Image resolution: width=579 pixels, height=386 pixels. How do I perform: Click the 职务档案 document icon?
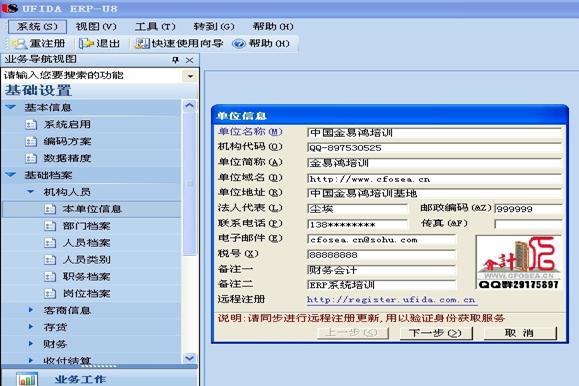(50, 277)
